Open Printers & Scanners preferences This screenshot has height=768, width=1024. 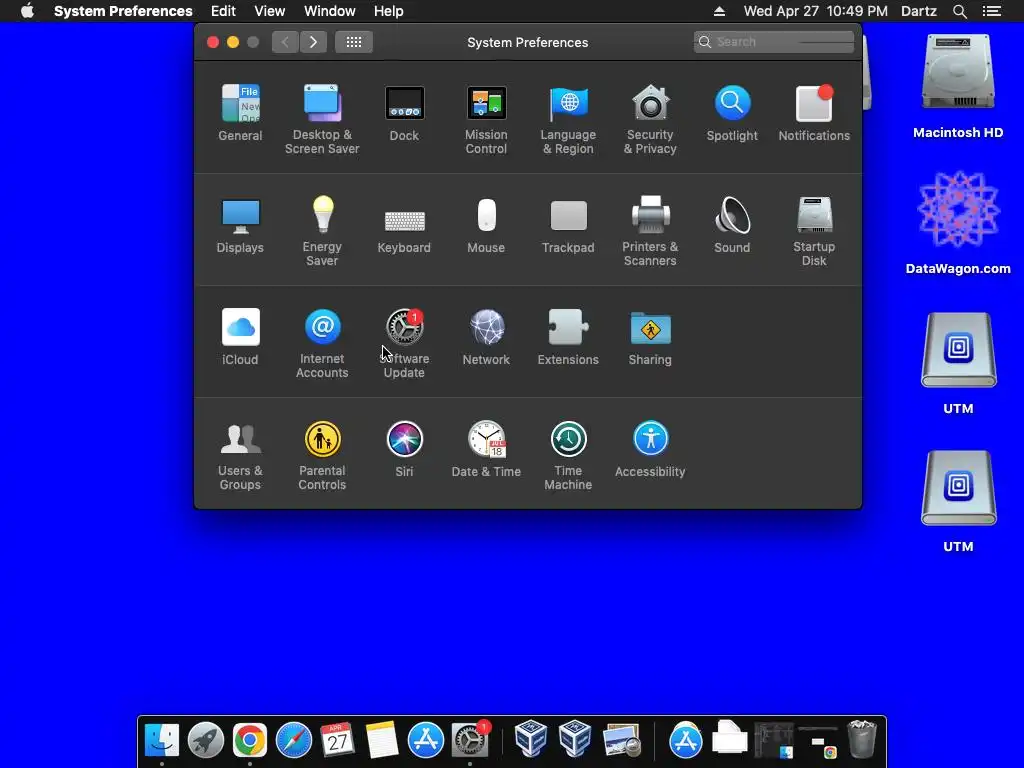[x=650, y=231]
